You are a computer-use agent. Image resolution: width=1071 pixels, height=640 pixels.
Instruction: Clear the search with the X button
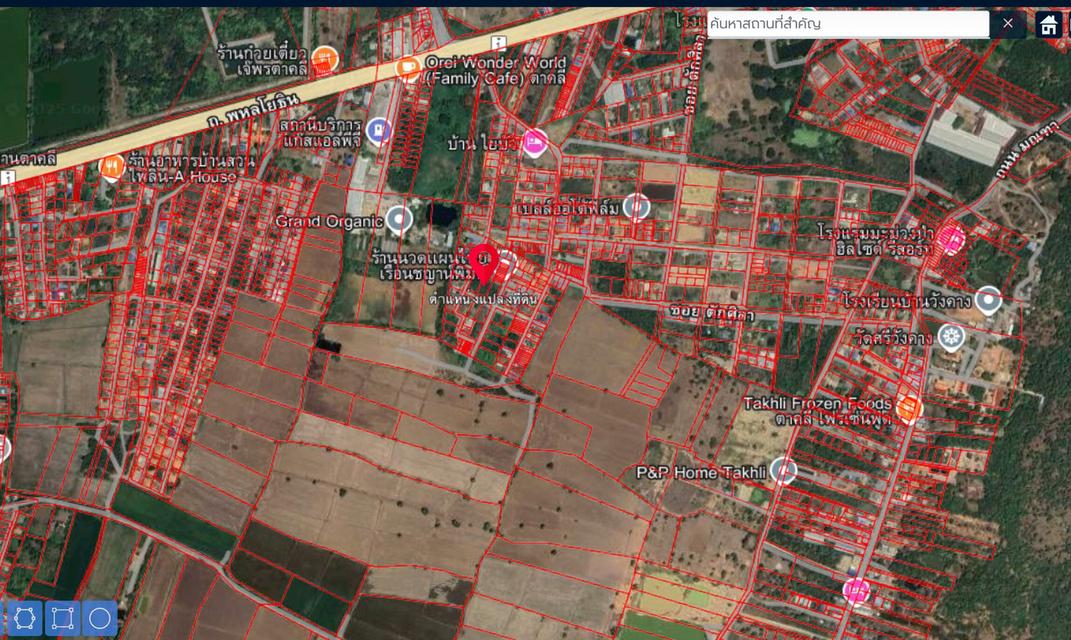click(1007, 23)
